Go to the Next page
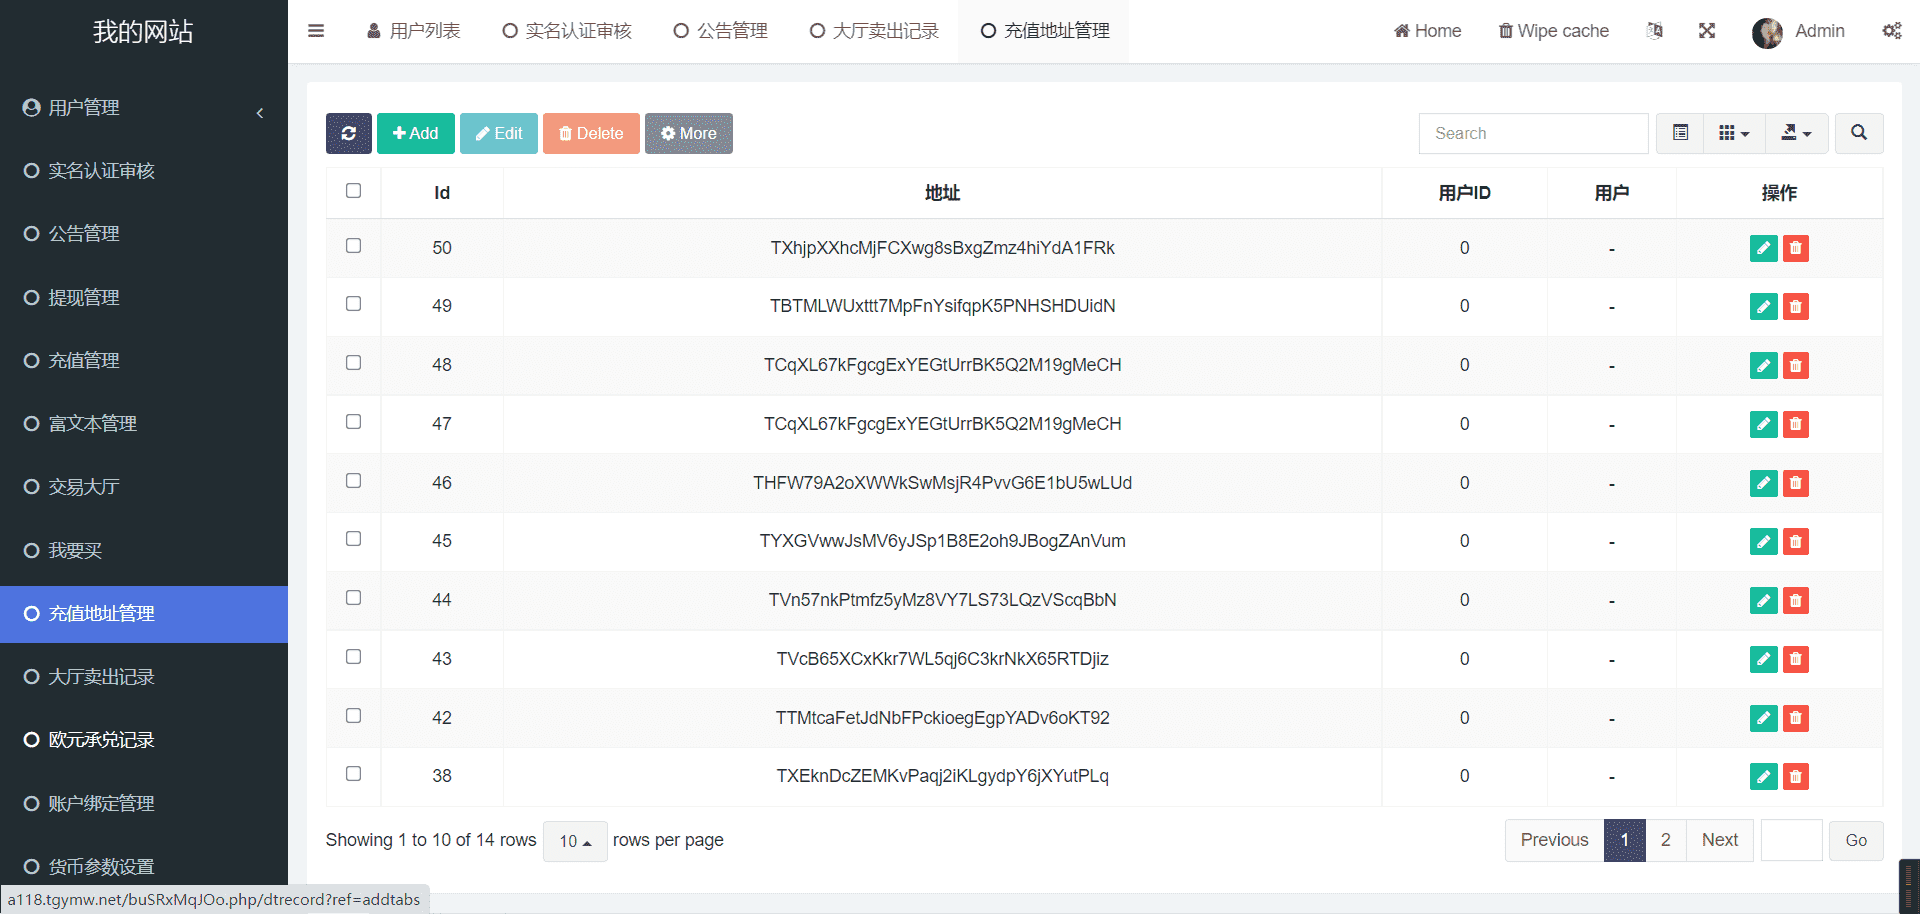The height and width of the screenshot is (914, 1920). pos(1719,840)
